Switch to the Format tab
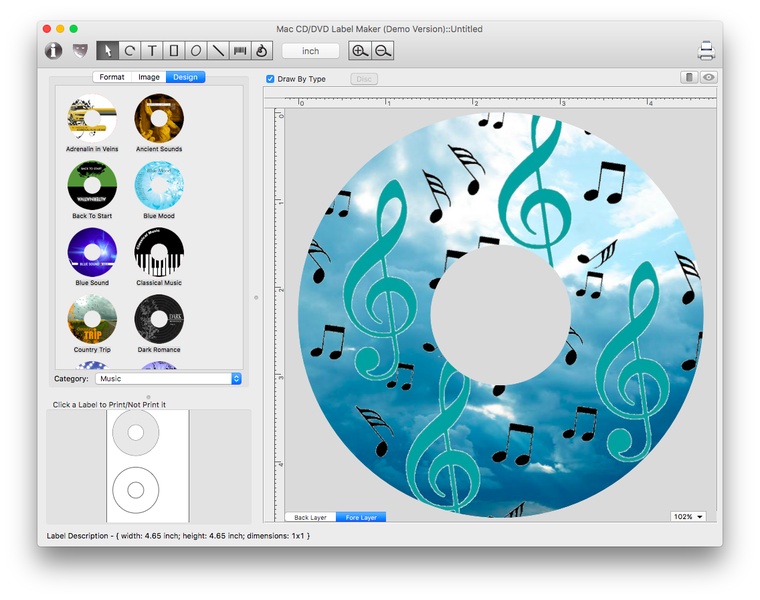This screenshot has width=760, height=600. tap(112, 77)
